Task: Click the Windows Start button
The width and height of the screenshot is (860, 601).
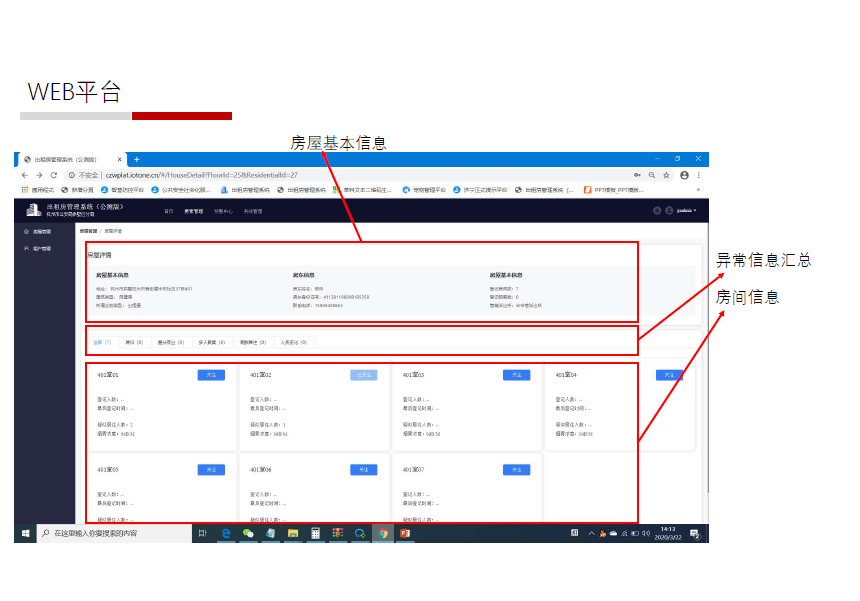Action: 26,534
